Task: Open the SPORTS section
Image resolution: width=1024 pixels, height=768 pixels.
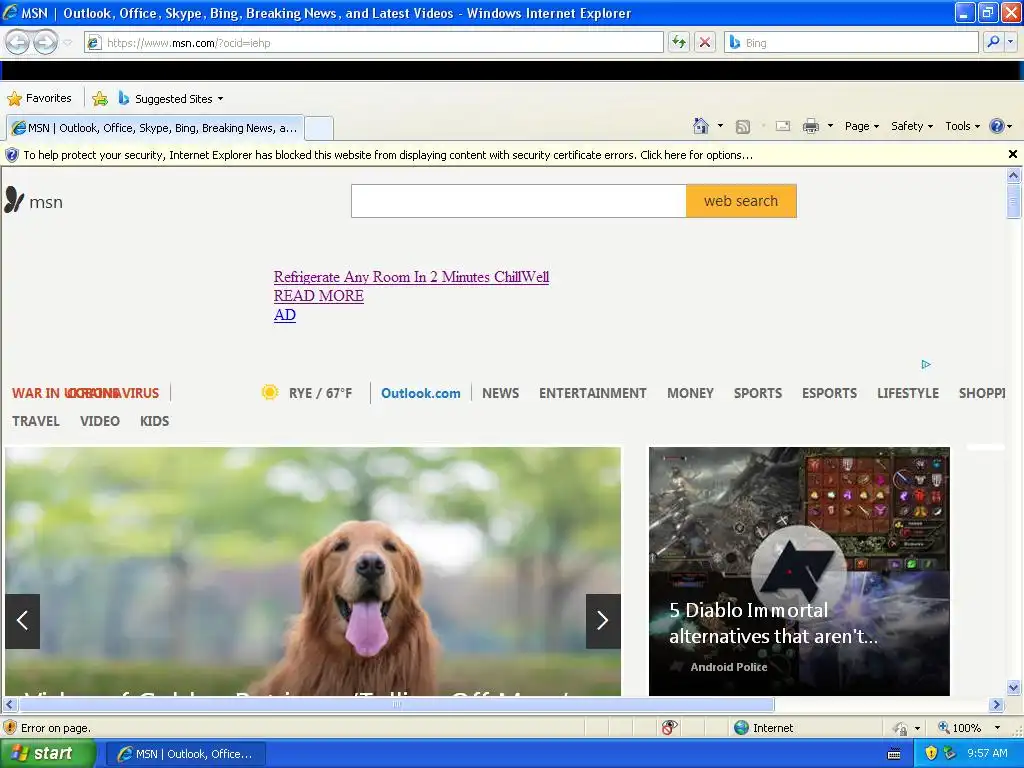Action: 758,393
